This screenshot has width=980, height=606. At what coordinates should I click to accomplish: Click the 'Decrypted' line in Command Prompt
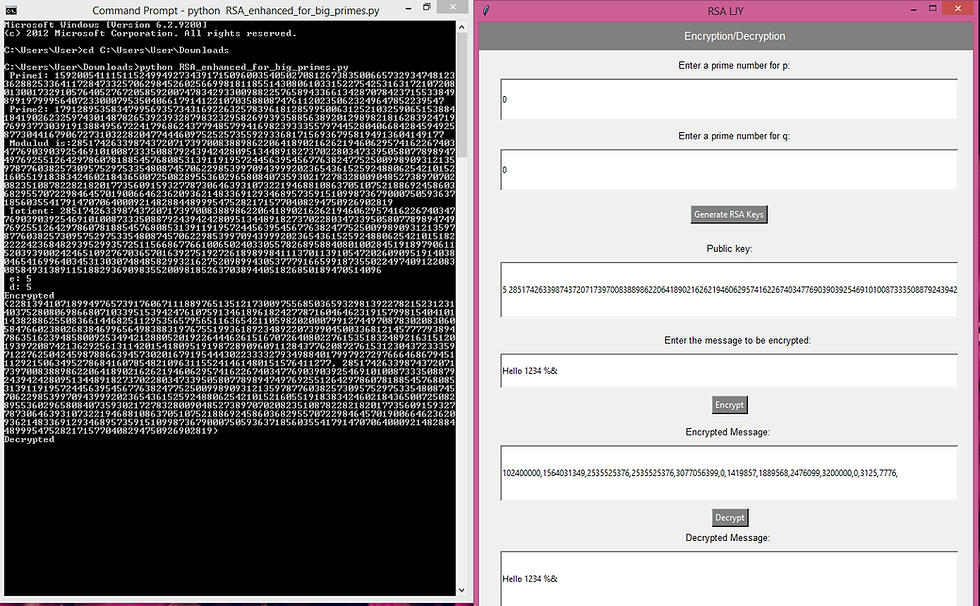(x=29, y=439)
